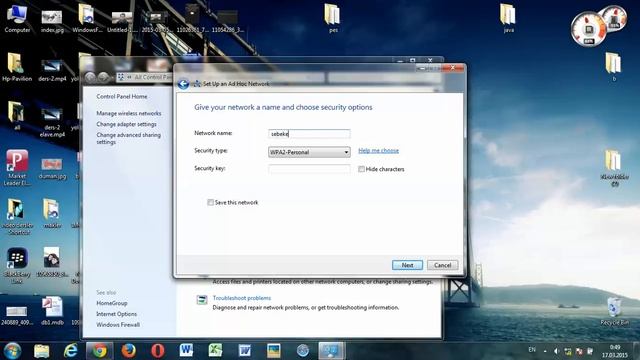Screen dimensions: 640x360
Task: Select the Market Leader desktop shortcut
Action: tap(17, 168)
